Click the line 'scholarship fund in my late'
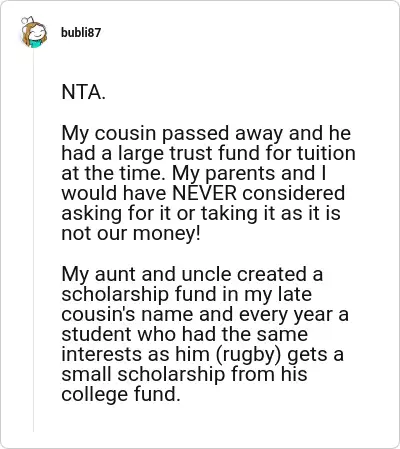 coord(186,294)
